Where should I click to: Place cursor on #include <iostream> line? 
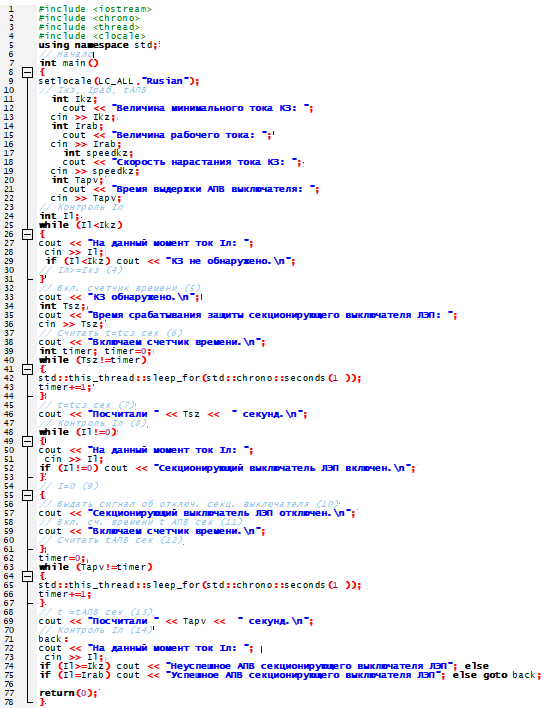point(95,9)
